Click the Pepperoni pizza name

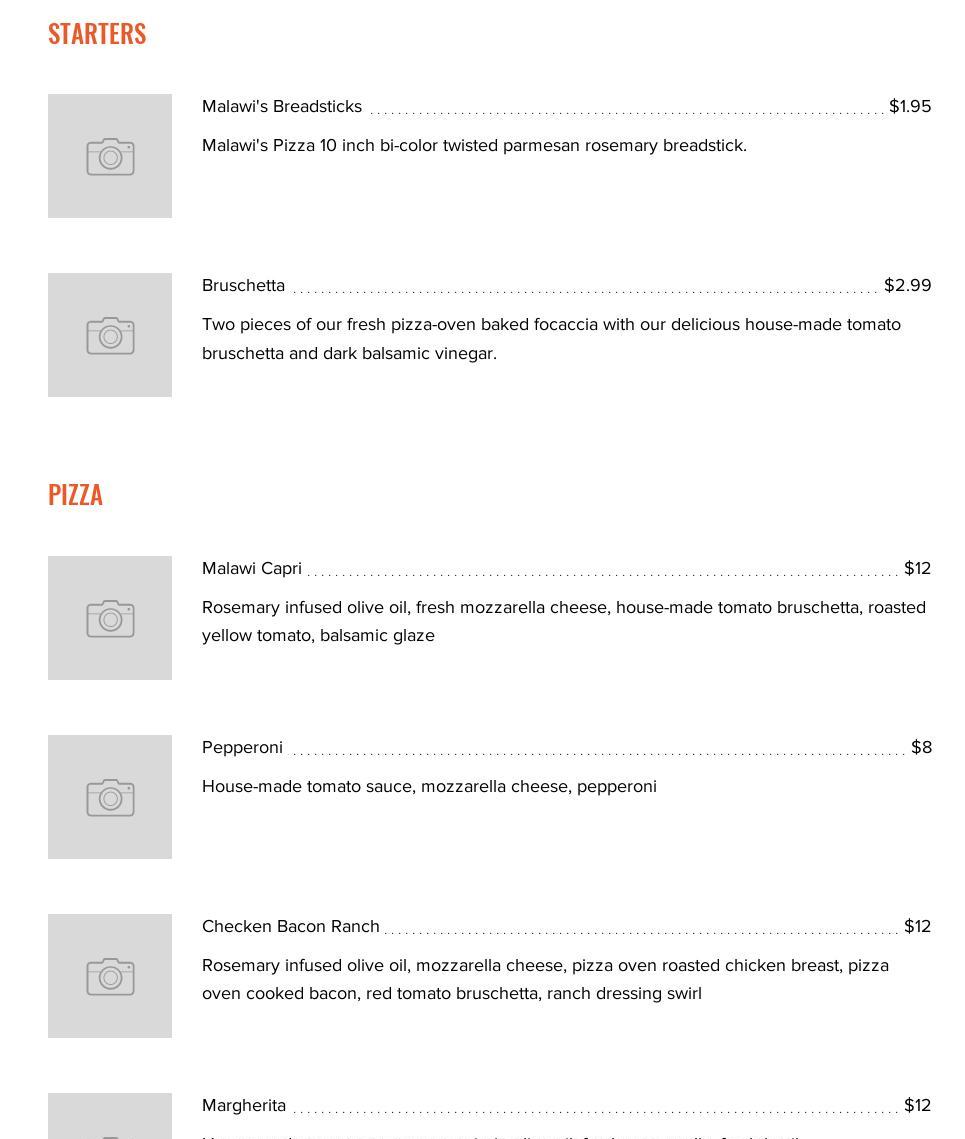242,747
